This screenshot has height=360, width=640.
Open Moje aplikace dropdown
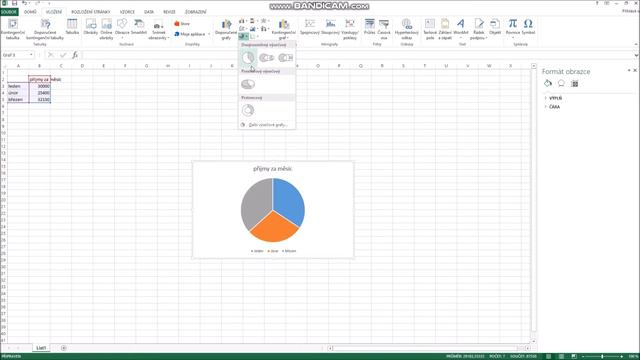point(192,34)
